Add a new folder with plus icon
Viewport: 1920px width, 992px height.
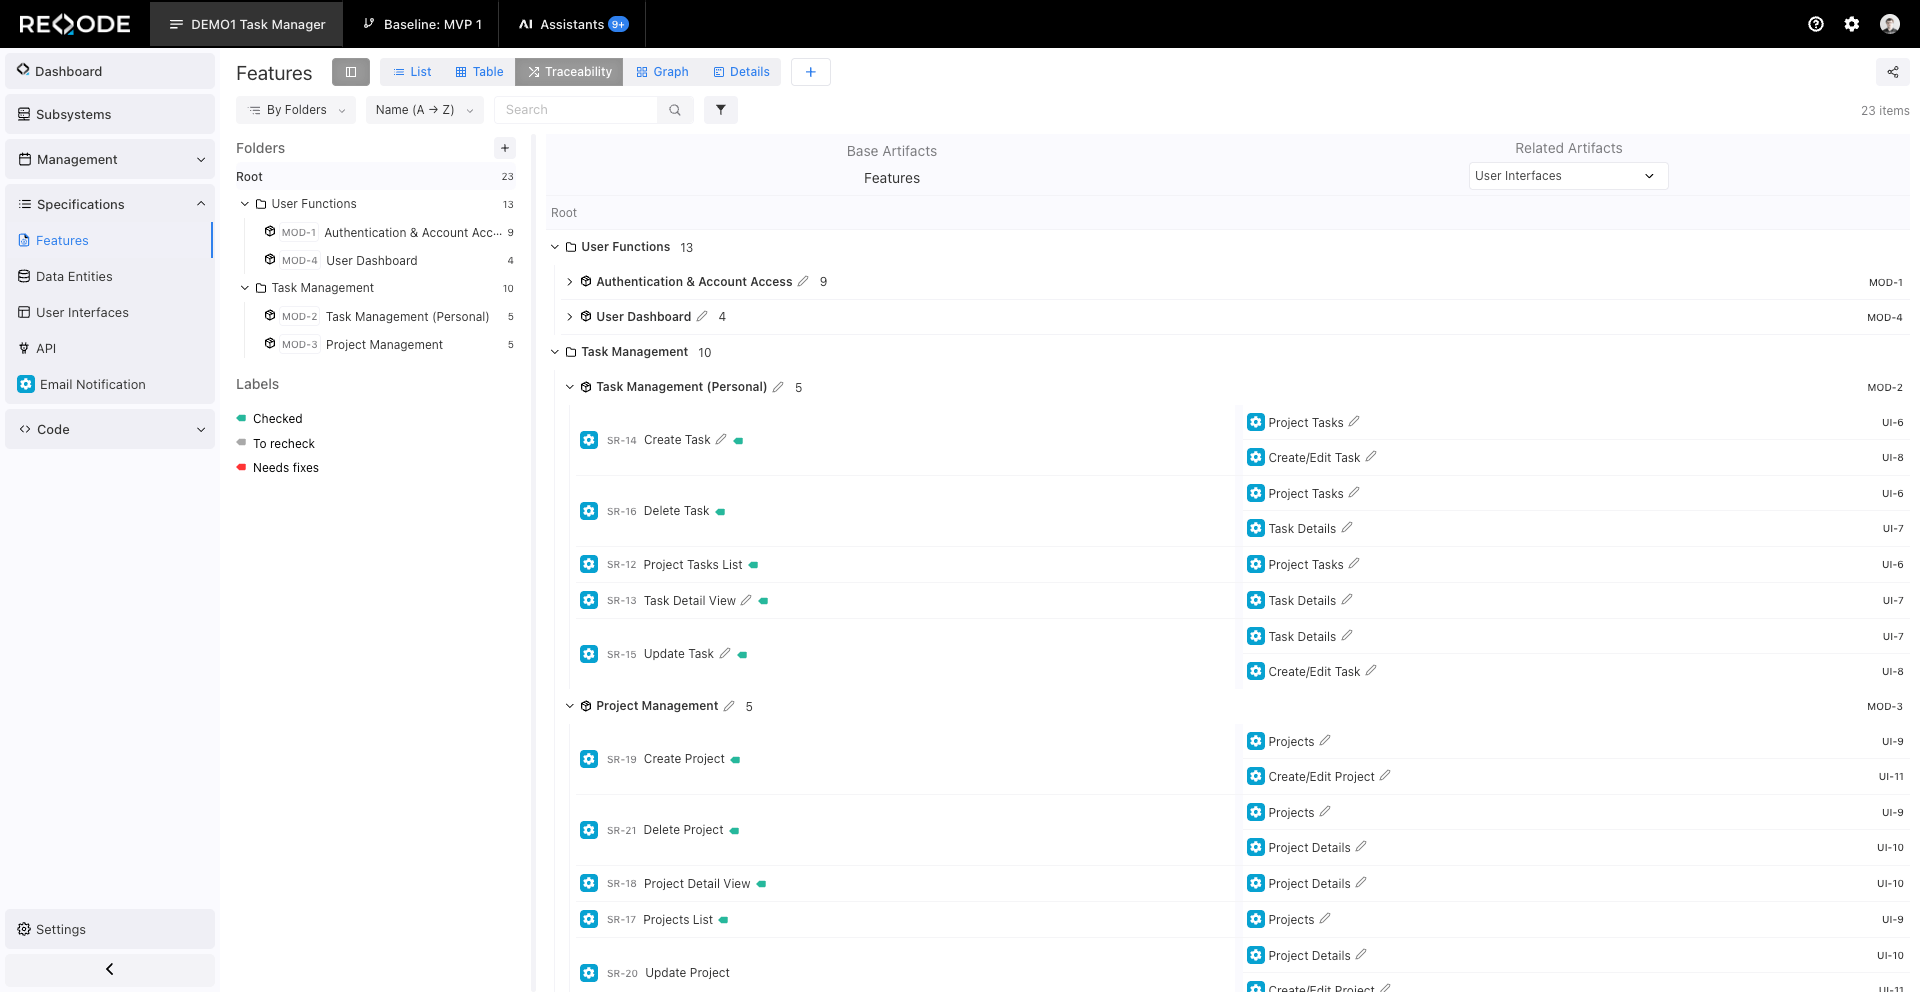coord(505,148)
